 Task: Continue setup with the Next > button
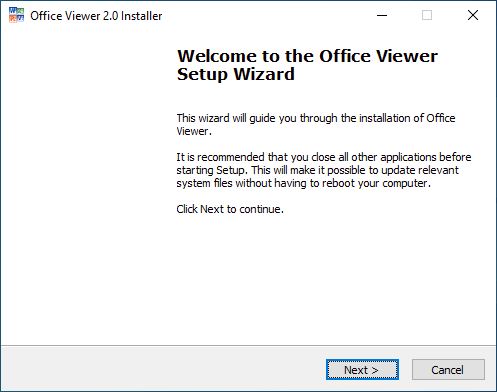tap(362, 369)
